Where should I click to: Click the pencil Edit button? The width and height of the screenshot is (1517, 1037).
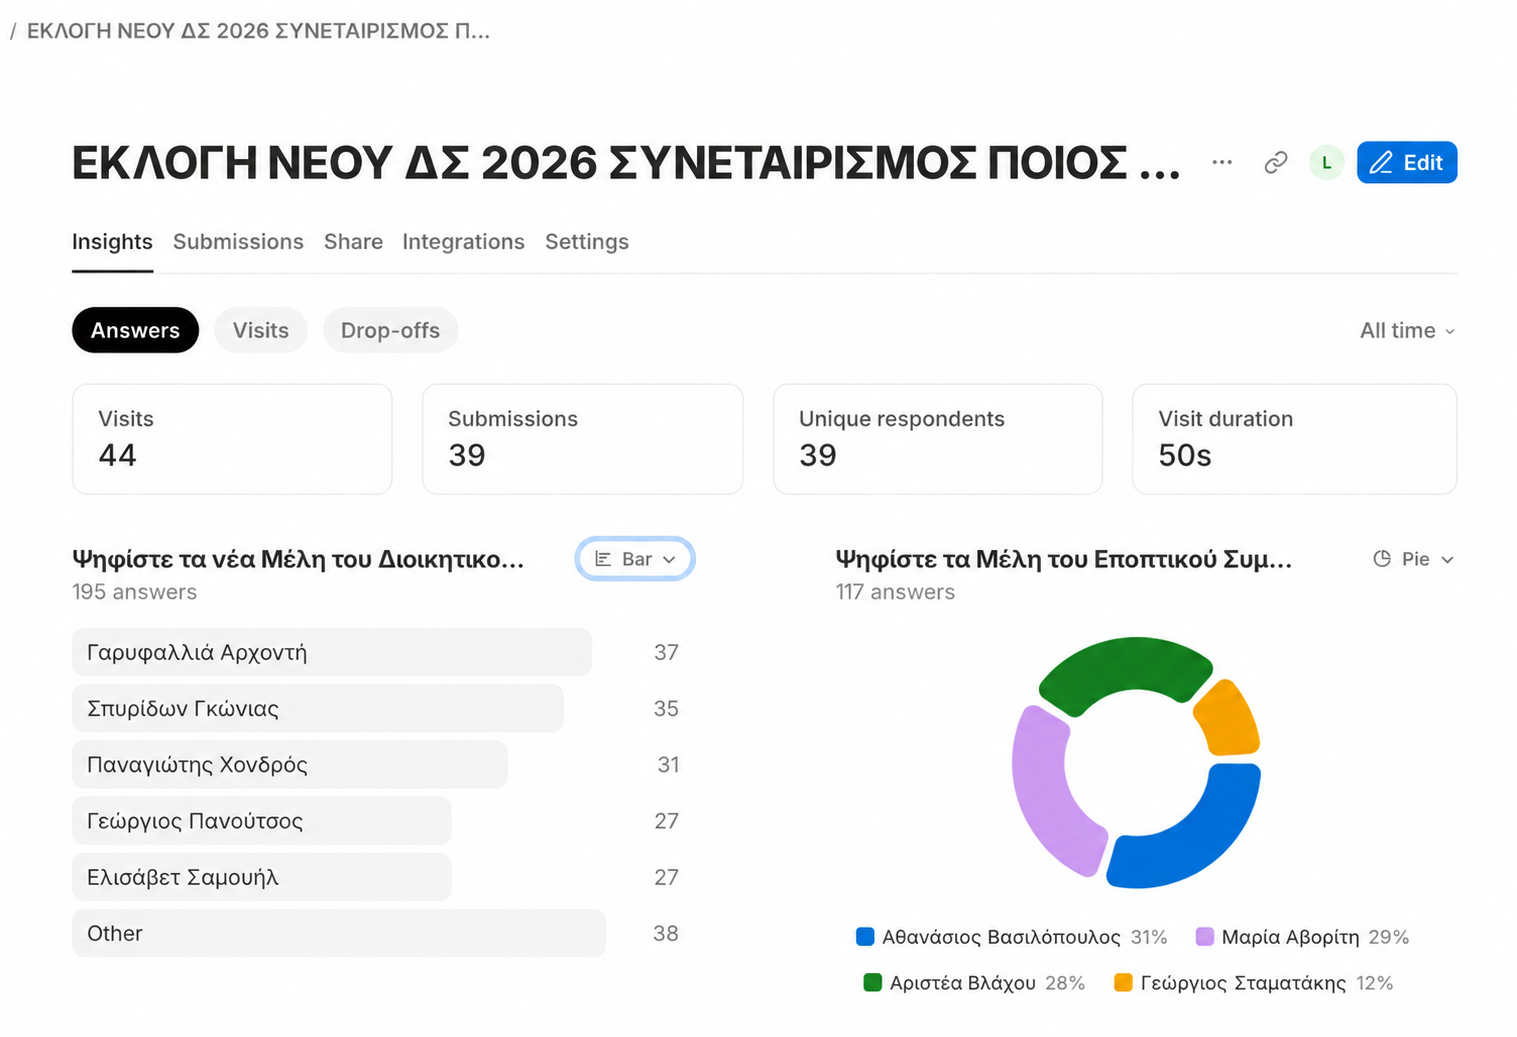[1406, 162]
